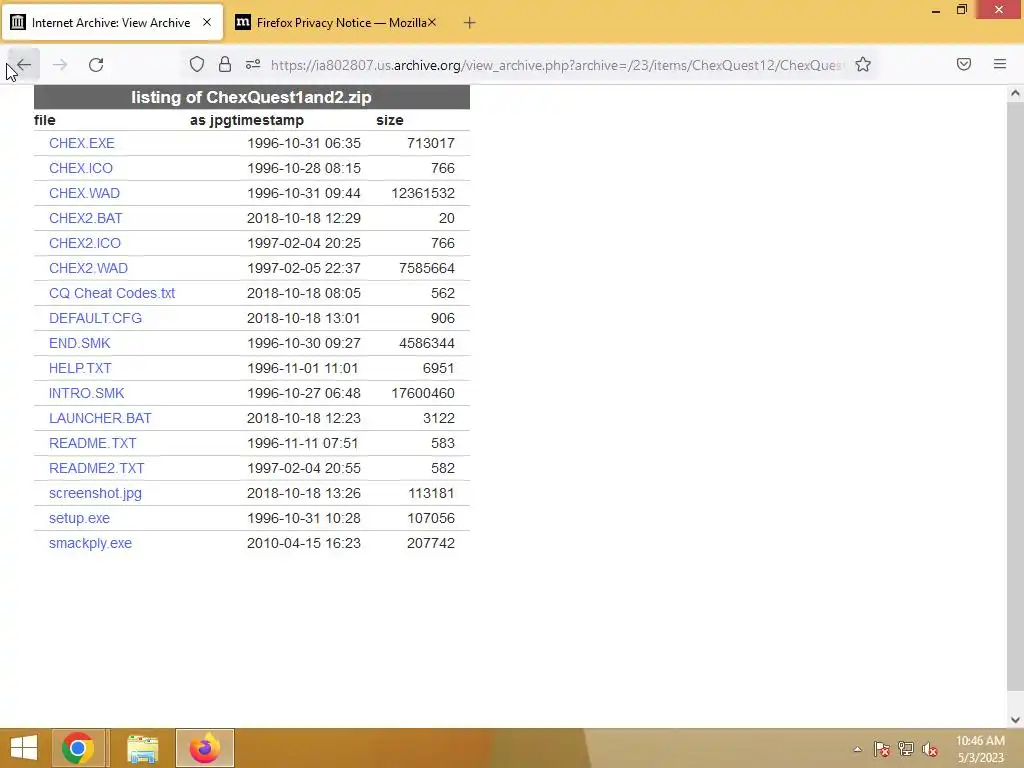Screen dimensions: 1024x768
Task: Open the LAUNCHER.BAT file link
Action: [x=100, y=418]
